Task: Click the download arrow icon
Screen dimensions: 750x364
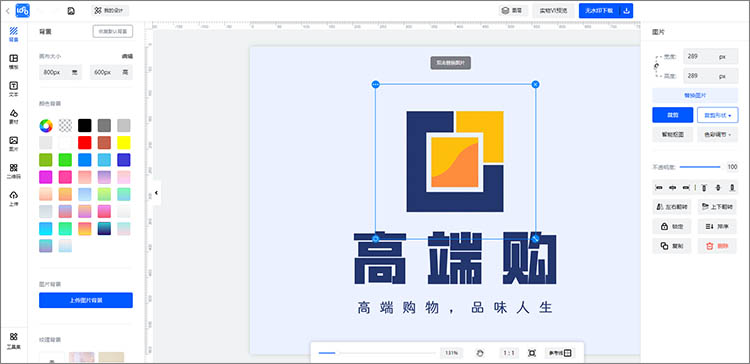Action: [627, 11]
